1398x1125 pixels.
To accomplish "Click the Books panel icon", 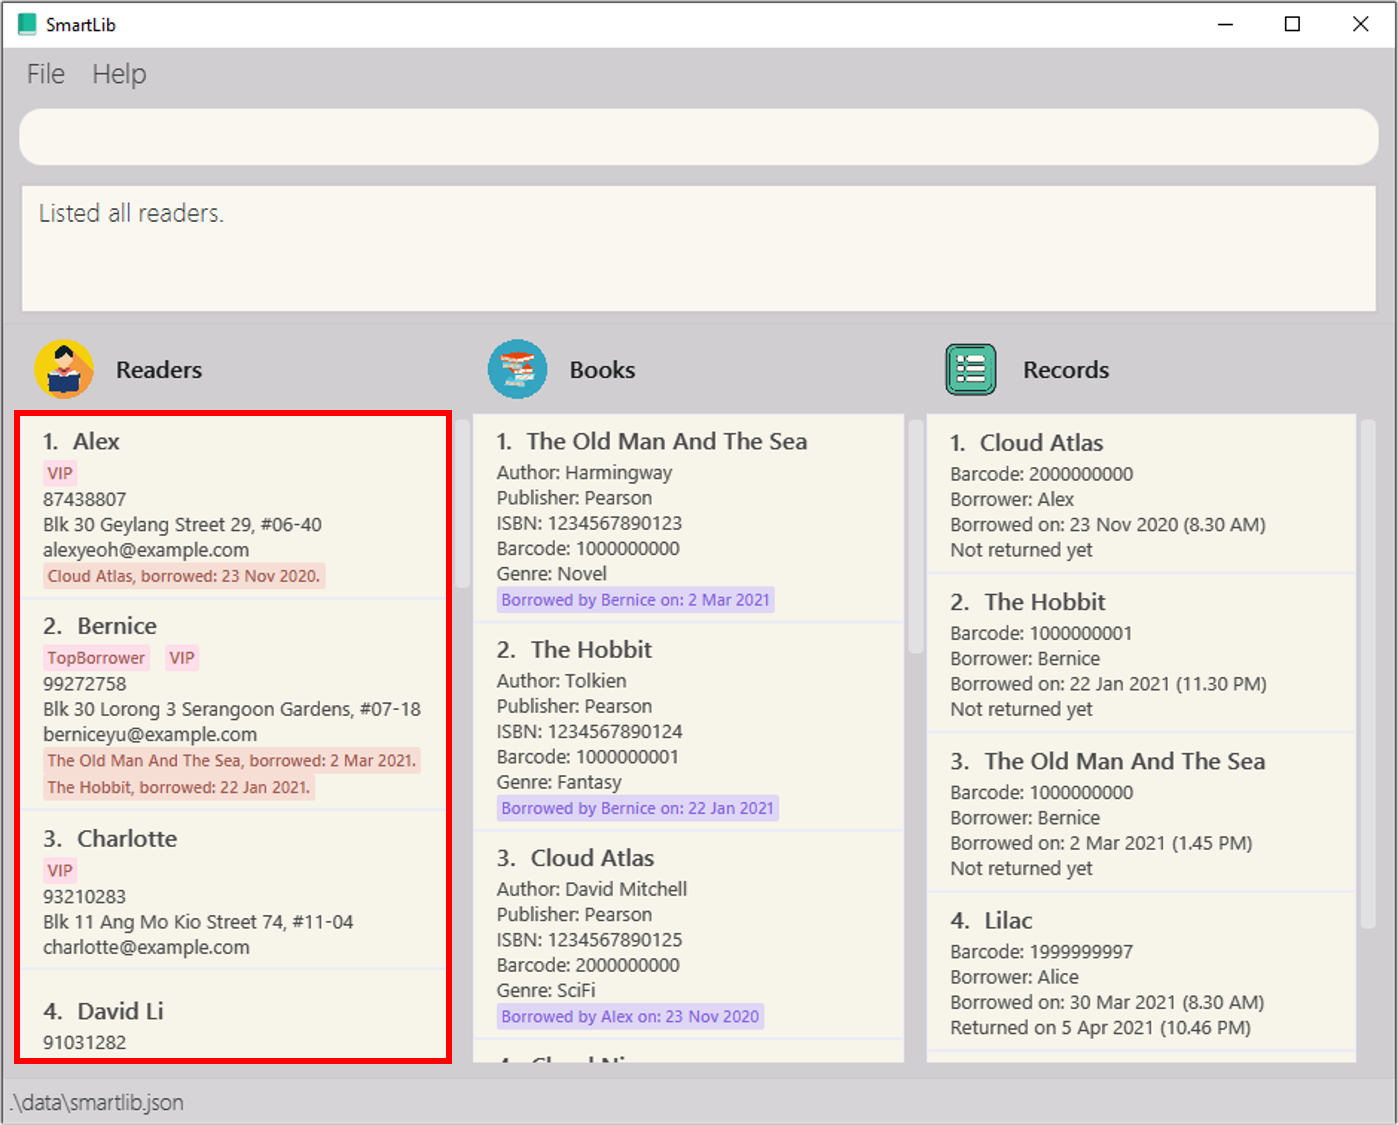I will tap(517, 369).
